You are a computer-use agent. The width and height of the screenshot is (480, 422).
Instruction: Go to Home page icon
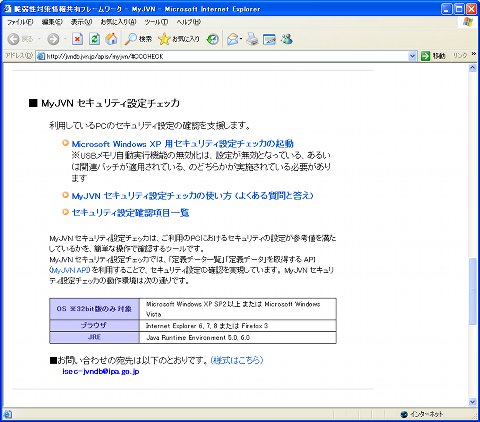[x=111, y=39]
